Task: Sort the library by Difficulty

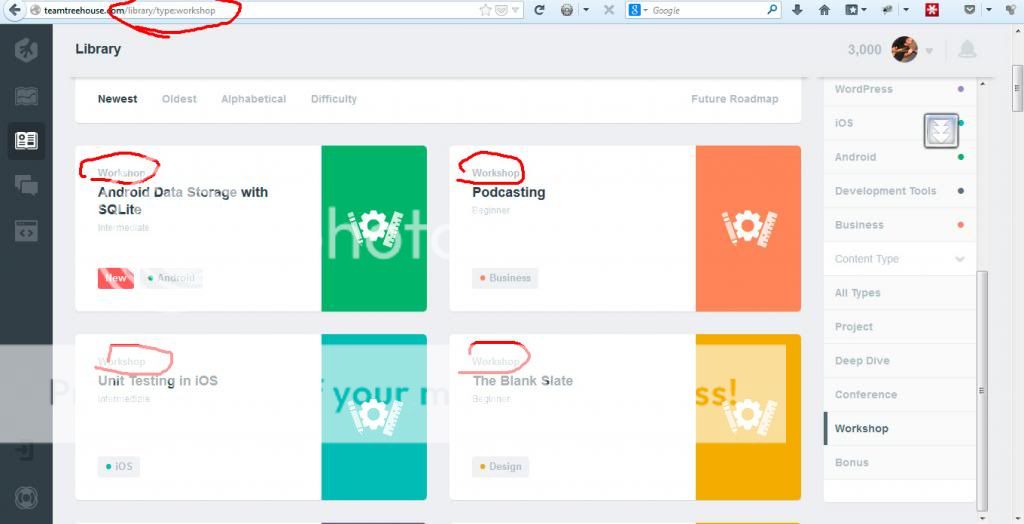Action: pos(333,99)
